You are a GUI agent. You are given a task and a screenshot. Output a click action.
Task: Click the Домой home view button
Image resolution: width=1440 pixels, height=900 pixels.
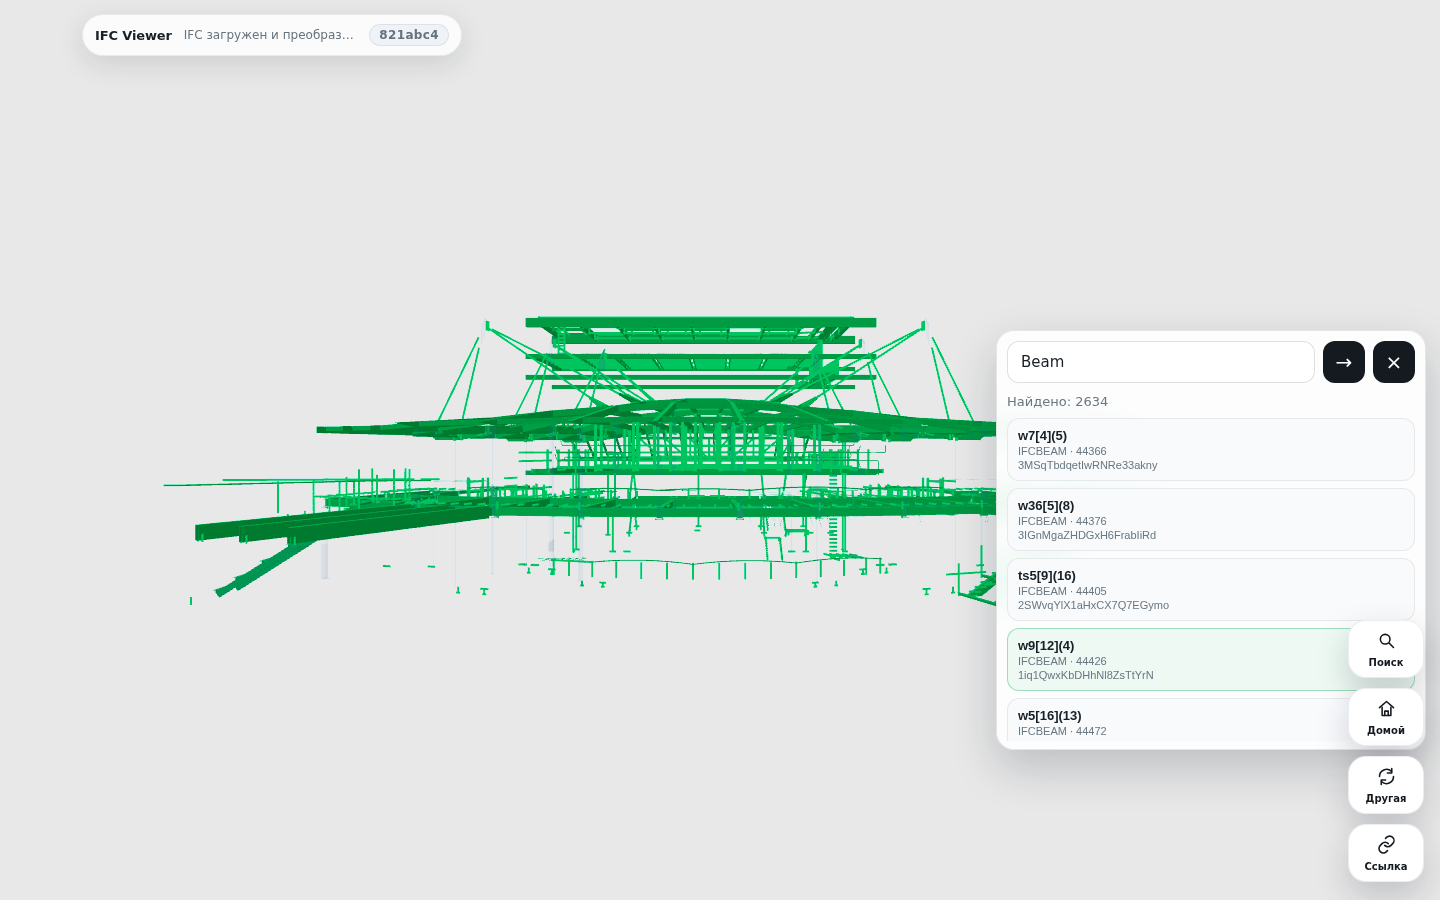1385,717
